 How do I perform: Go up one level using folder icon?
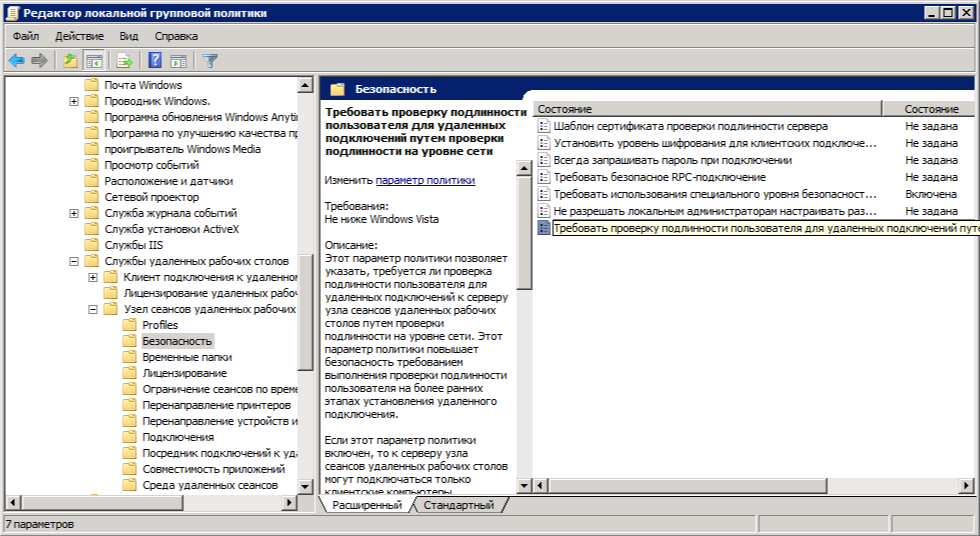pos(70,61)
